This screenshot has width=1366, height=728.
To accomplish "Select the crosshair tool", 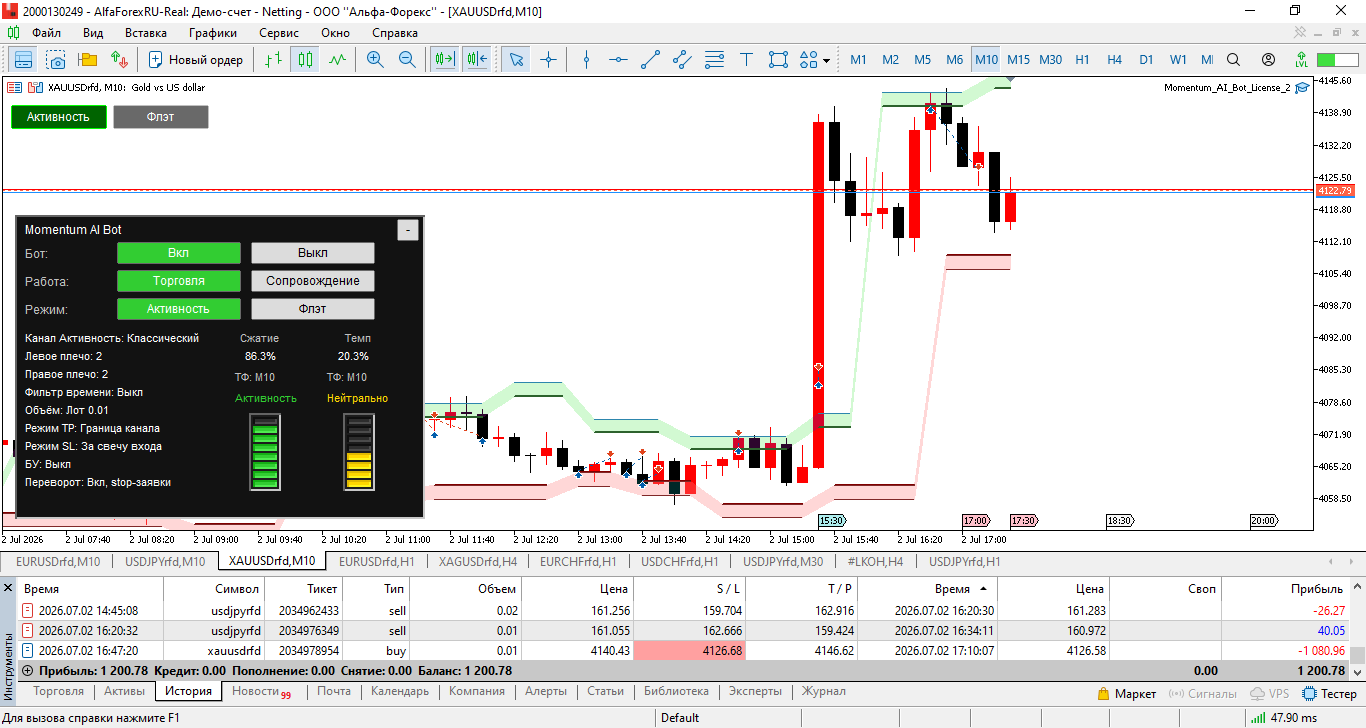I will tap(548, 60).
